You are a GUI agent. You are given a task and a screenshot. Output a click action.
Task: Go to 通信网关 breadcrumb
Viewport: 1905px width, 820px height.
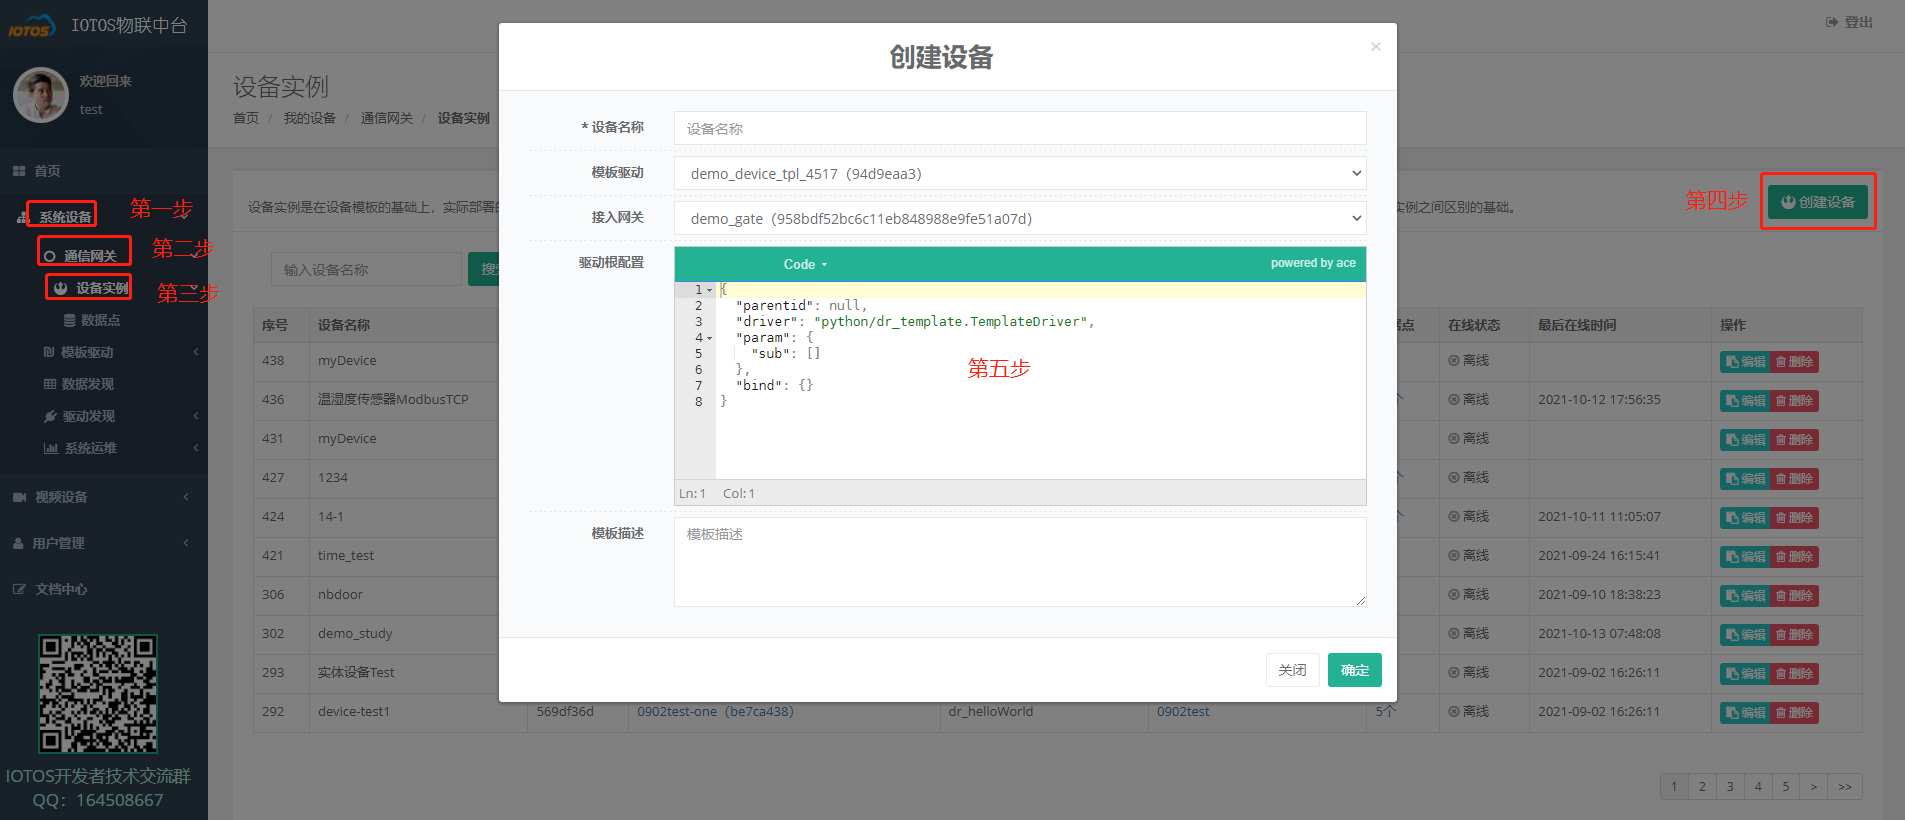point(387,118)
